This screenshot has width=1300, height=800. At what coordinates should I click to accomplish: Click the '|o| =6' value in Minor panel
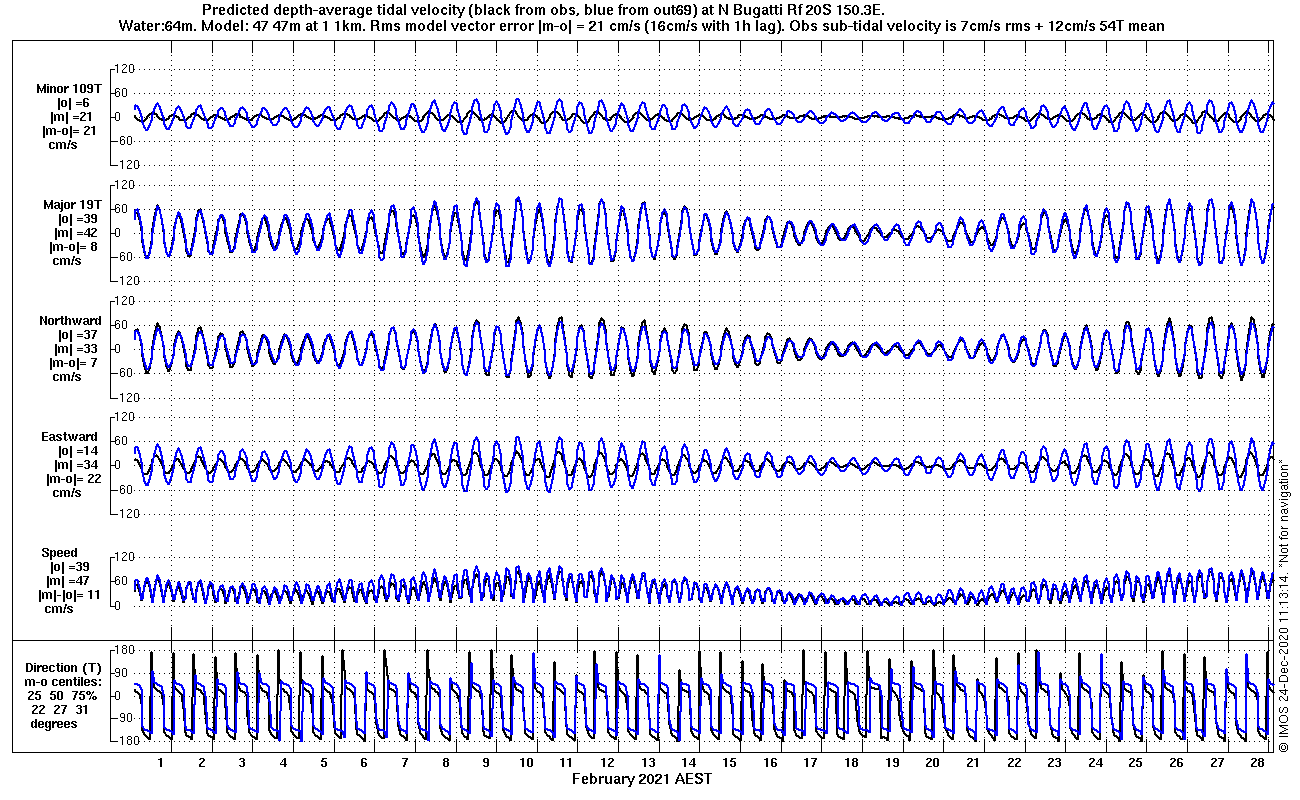click(x=73, y=103)
